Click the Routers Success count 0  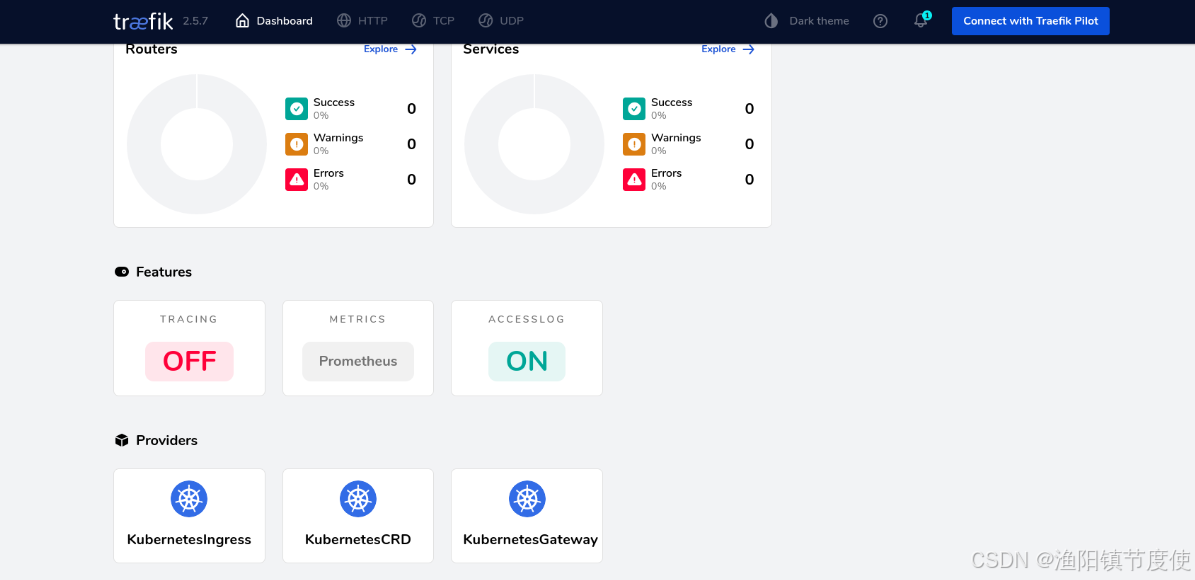tap(412, 109)
